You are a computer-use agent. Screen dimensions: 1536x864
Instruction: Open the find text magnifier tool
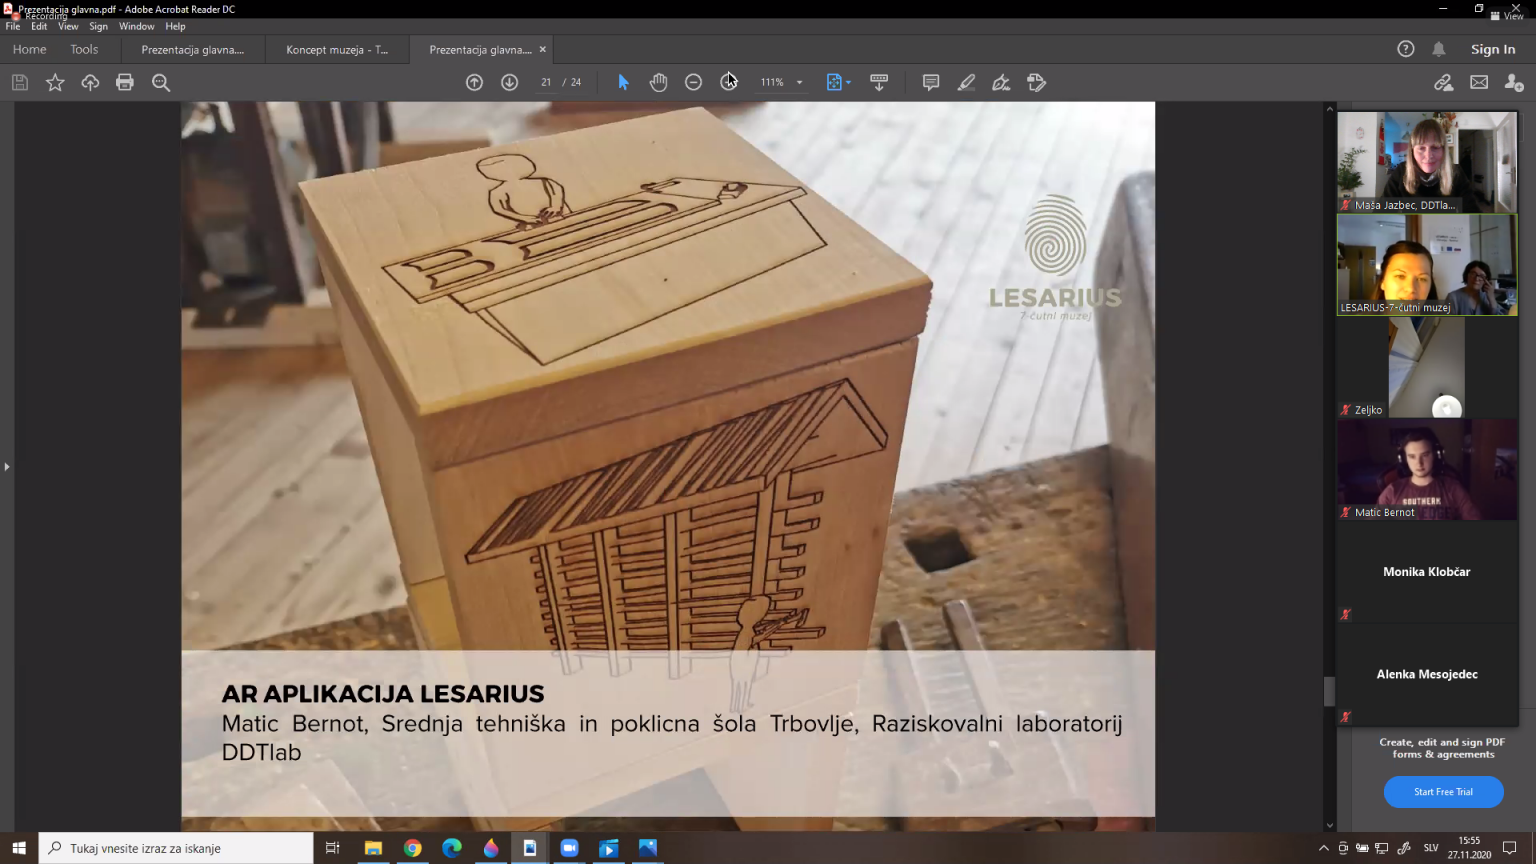tap(161, 82)
